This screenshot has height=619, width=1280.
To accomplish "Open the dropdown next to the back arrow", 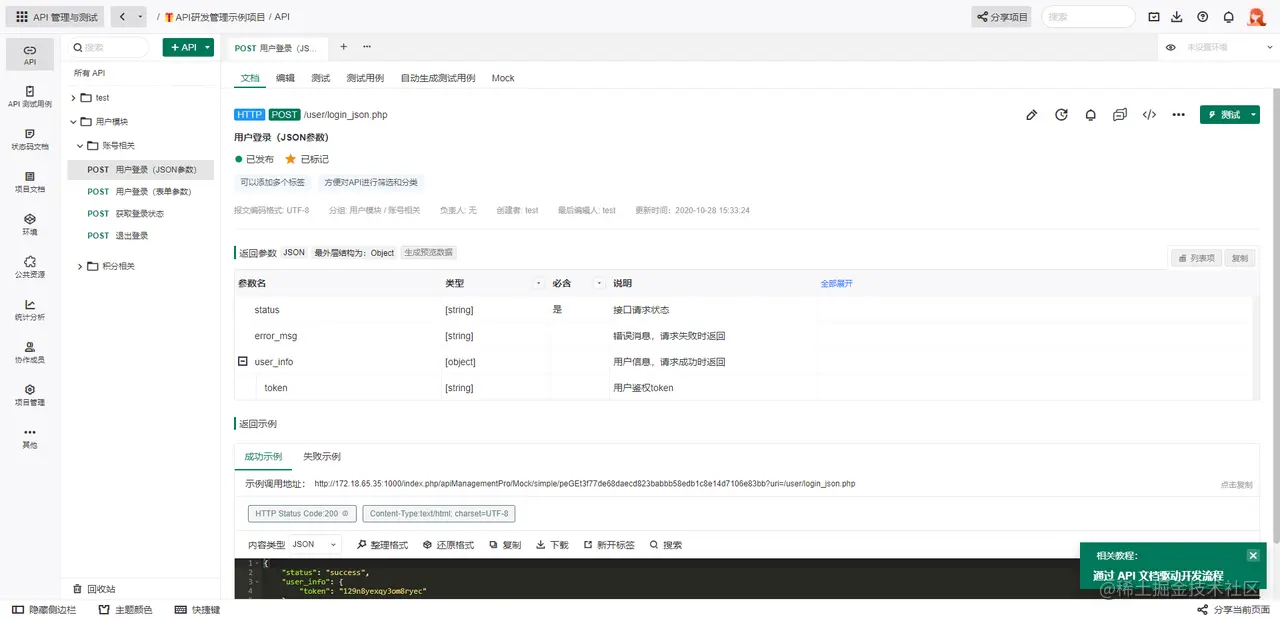I will pos(140,17).
